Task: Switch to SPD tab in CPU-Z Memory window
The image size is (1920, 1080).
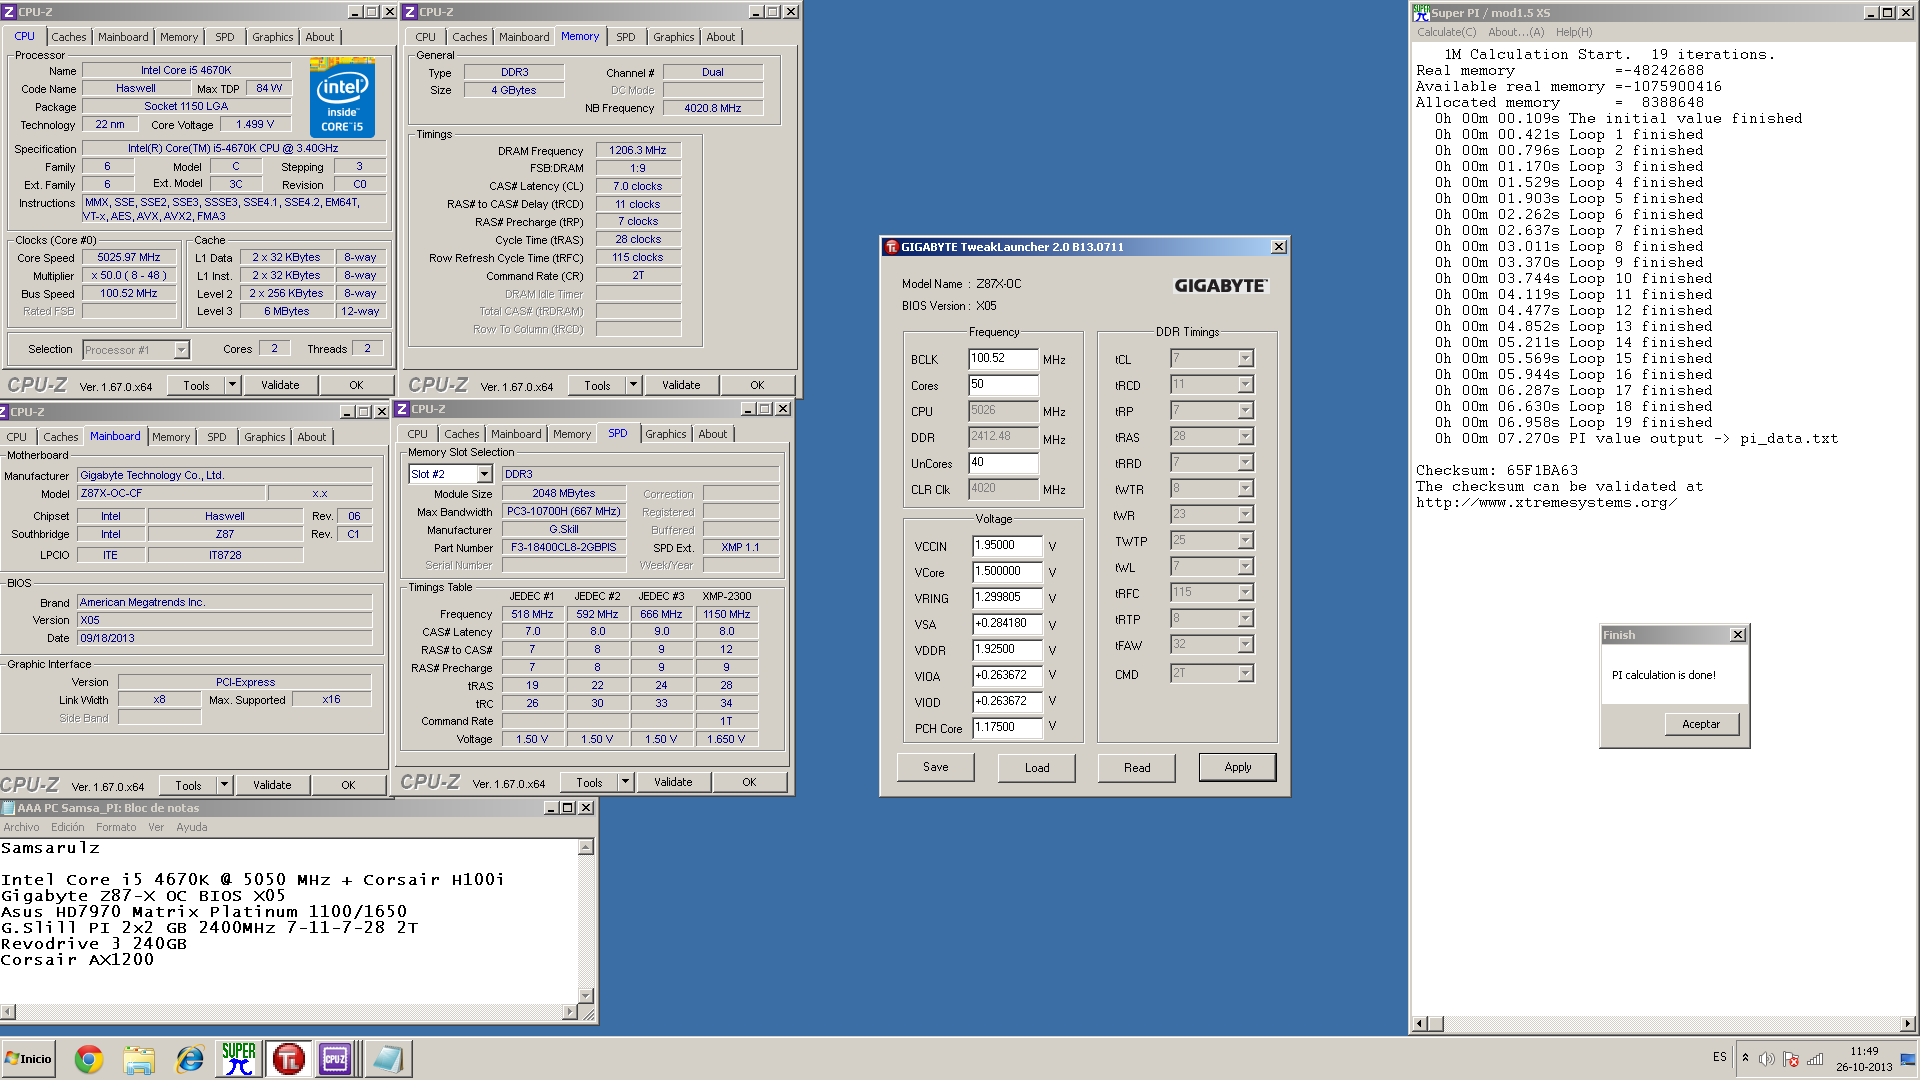Action: click(625, 37)
